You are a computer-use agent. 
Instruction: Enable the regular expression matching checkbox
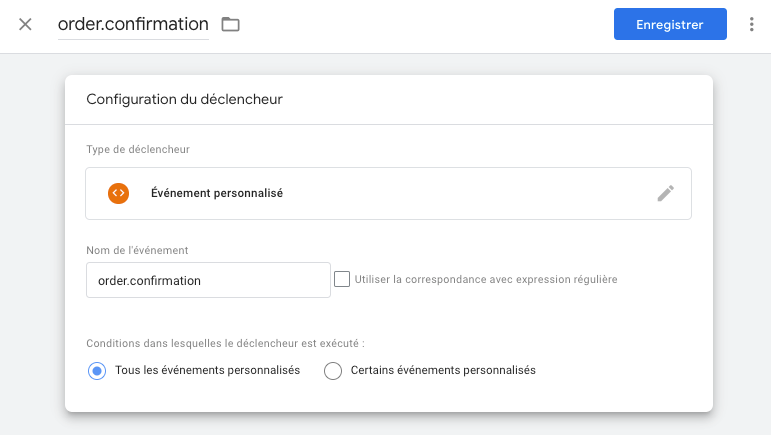[x=342, y=279]
